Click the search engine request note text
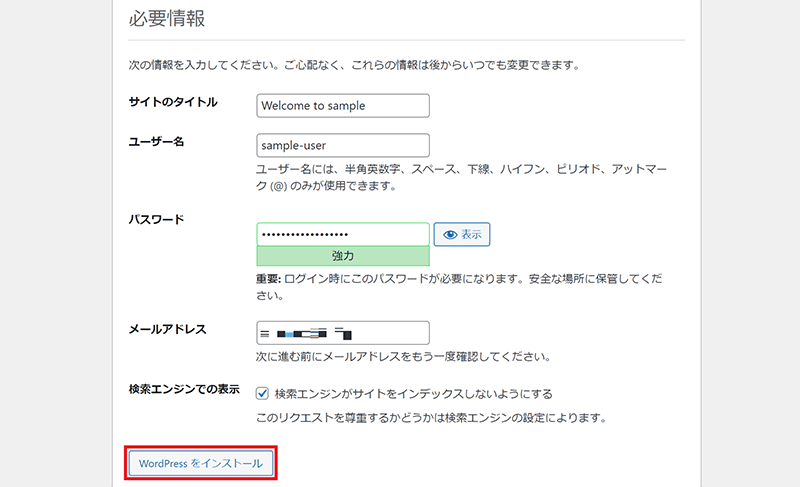 click(431, 417)
